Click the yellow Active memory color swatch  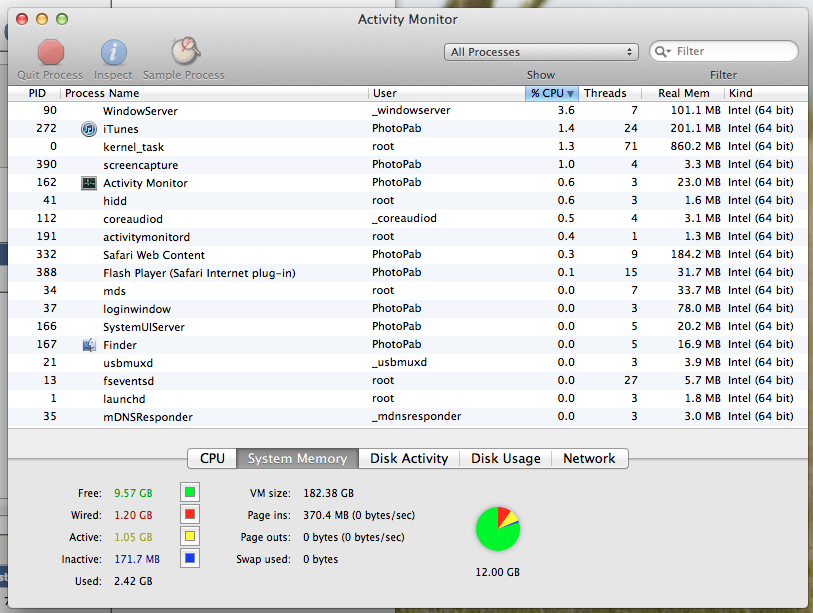(x=190, y=536)
